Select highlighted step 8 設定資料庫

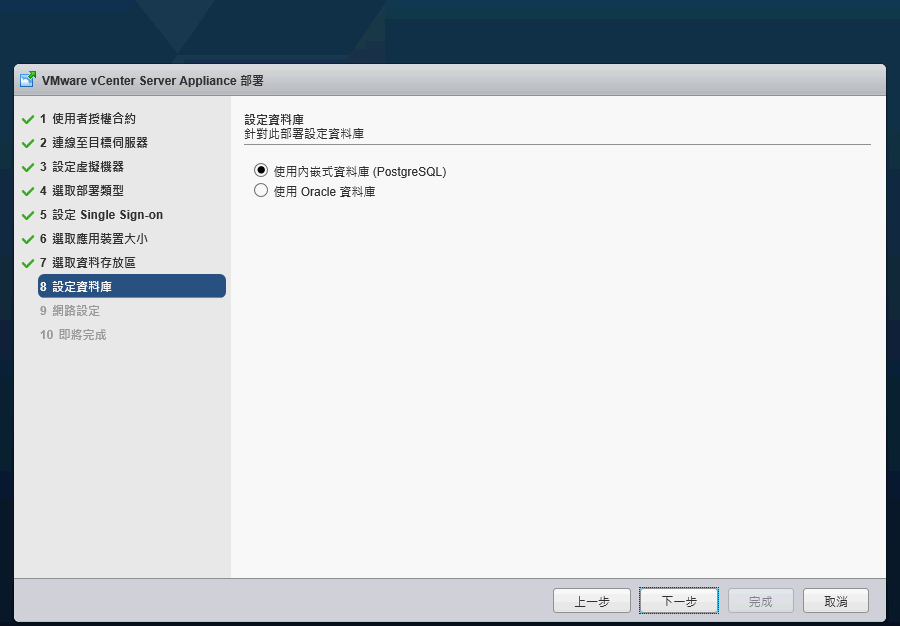132,286
